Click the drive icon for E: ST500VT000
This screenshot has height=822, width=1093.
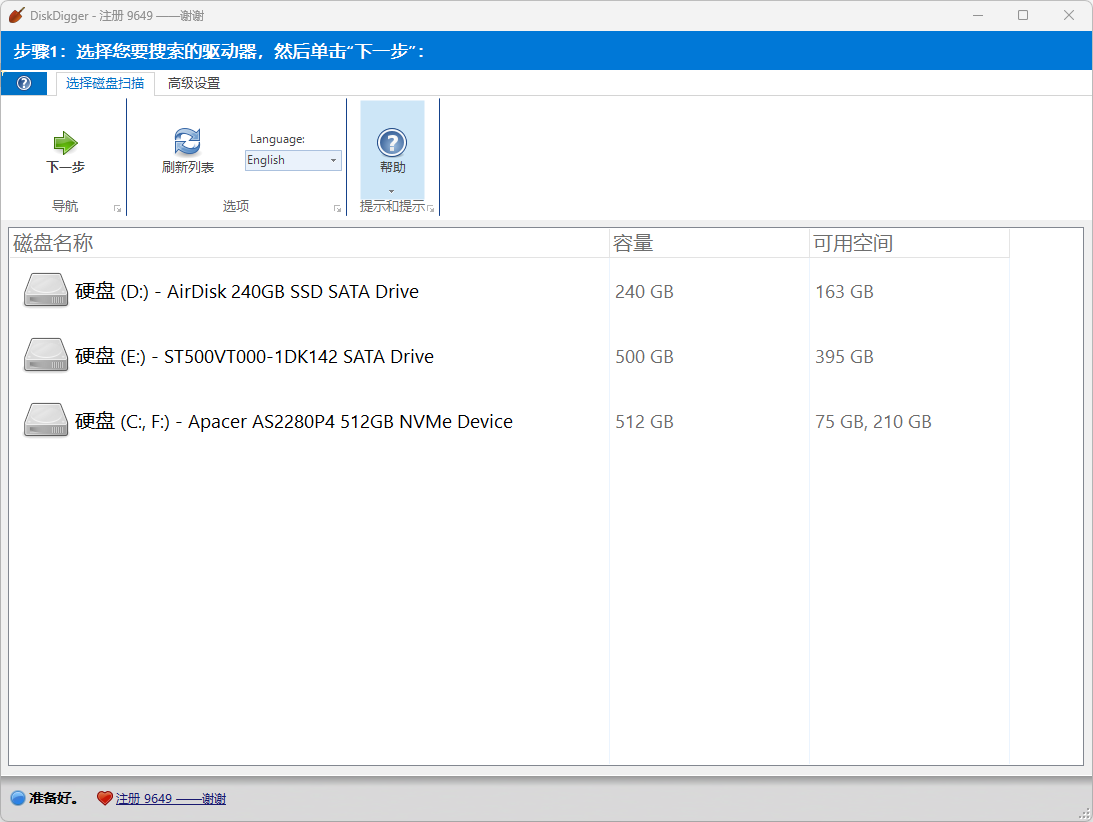[x=46, y=356]
